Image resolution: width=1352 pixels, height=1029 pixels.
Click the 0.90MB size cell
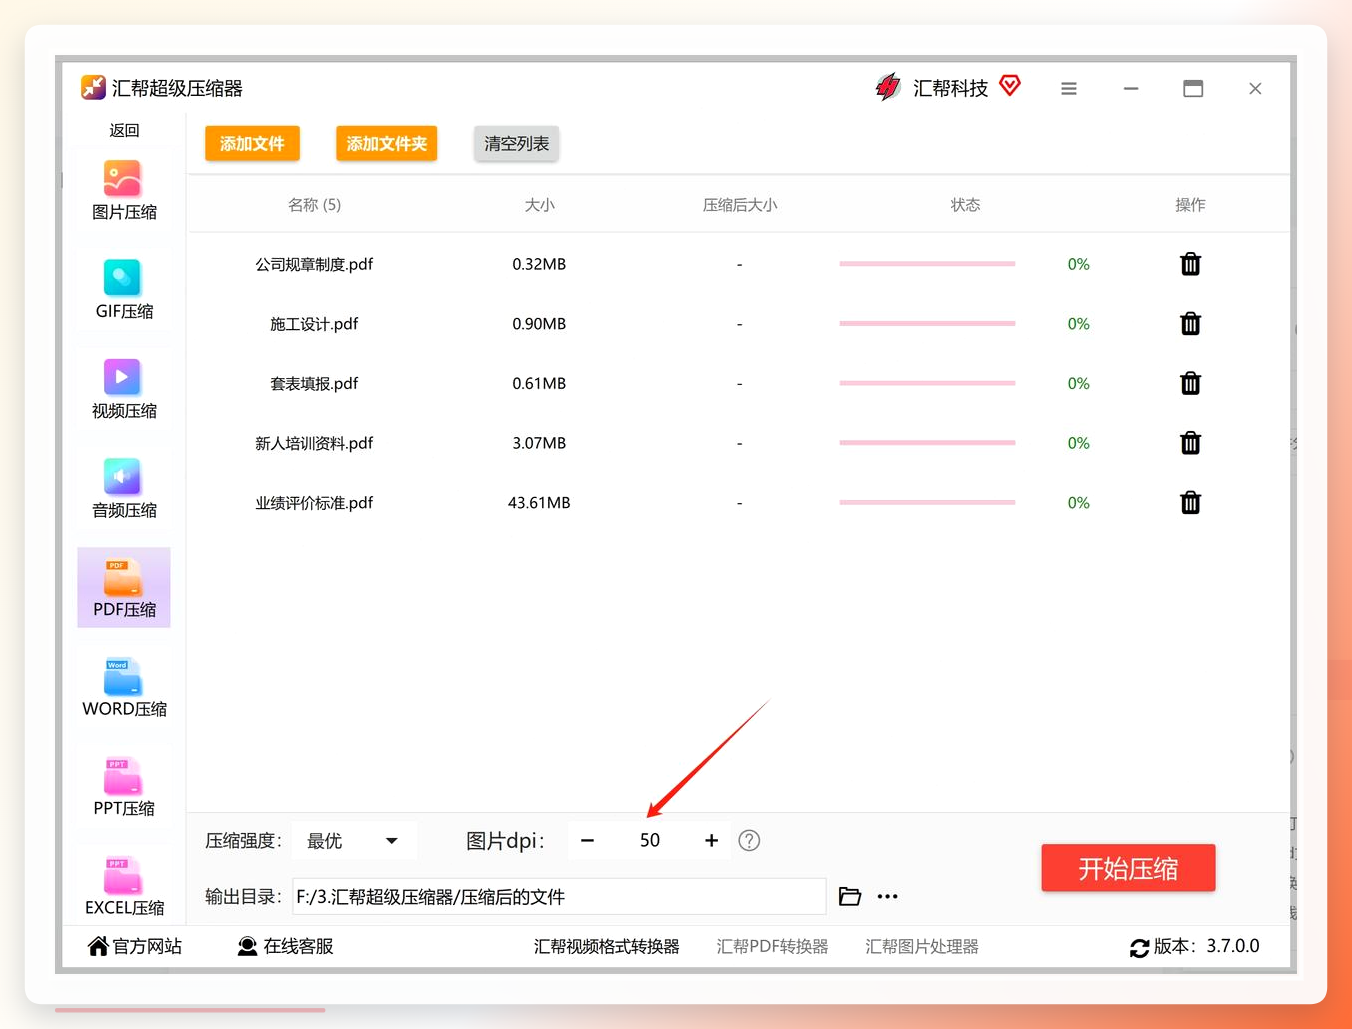pos(539,324)
